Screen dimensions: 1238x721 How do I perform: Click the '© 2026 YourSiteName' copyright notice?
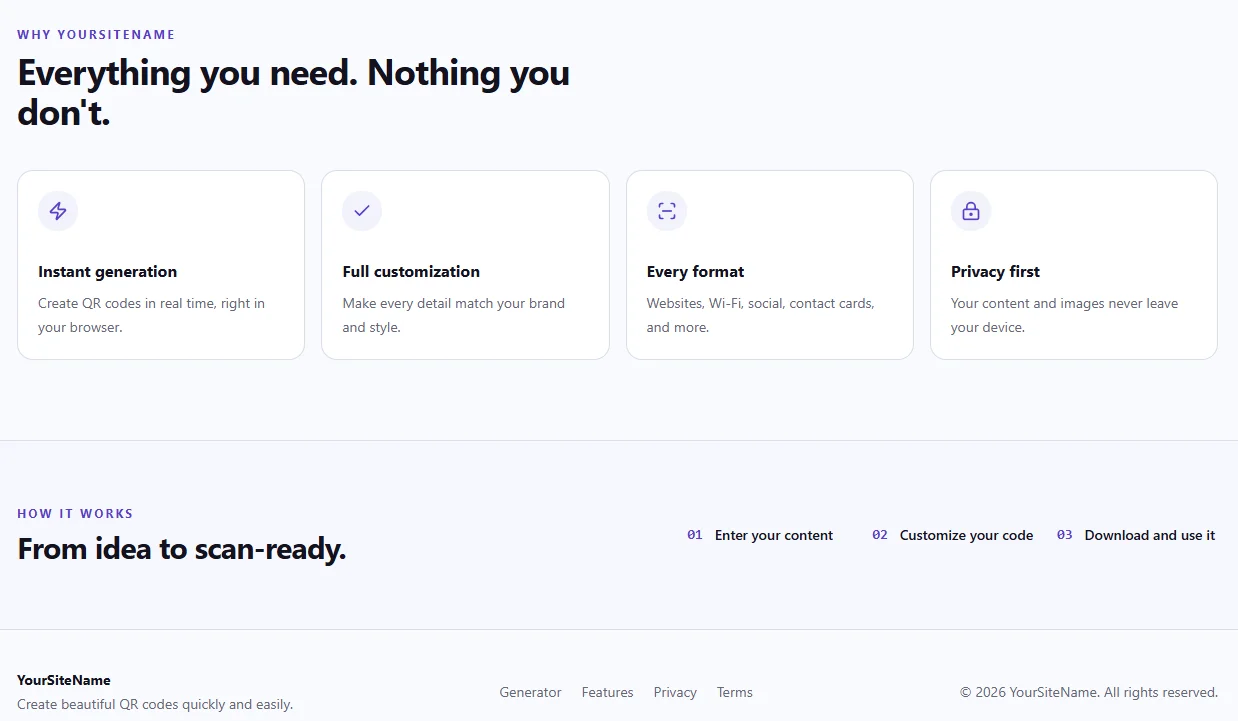1089,692
